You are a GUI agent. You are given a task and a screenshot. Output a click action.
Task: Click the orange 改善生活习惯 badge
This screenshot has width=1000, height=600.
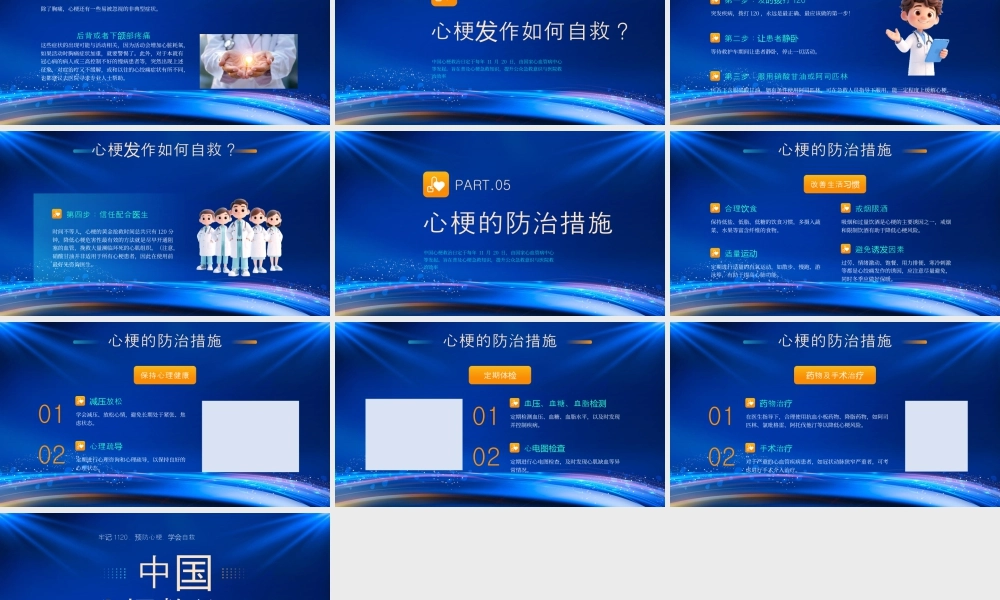click(x=835, y=184)
